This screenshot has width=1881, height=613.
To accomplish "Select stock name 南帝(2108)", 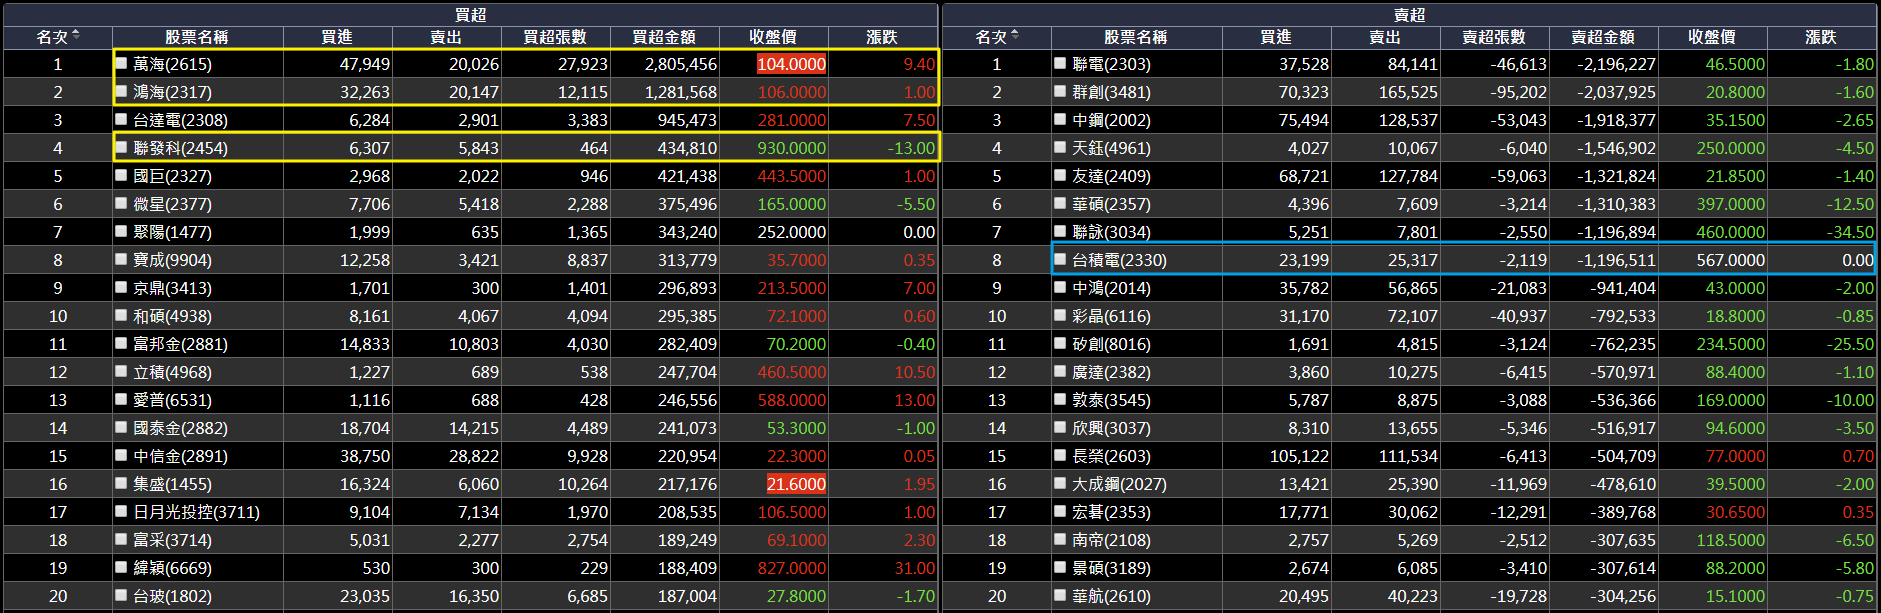I will click(x=1111, y=540).
